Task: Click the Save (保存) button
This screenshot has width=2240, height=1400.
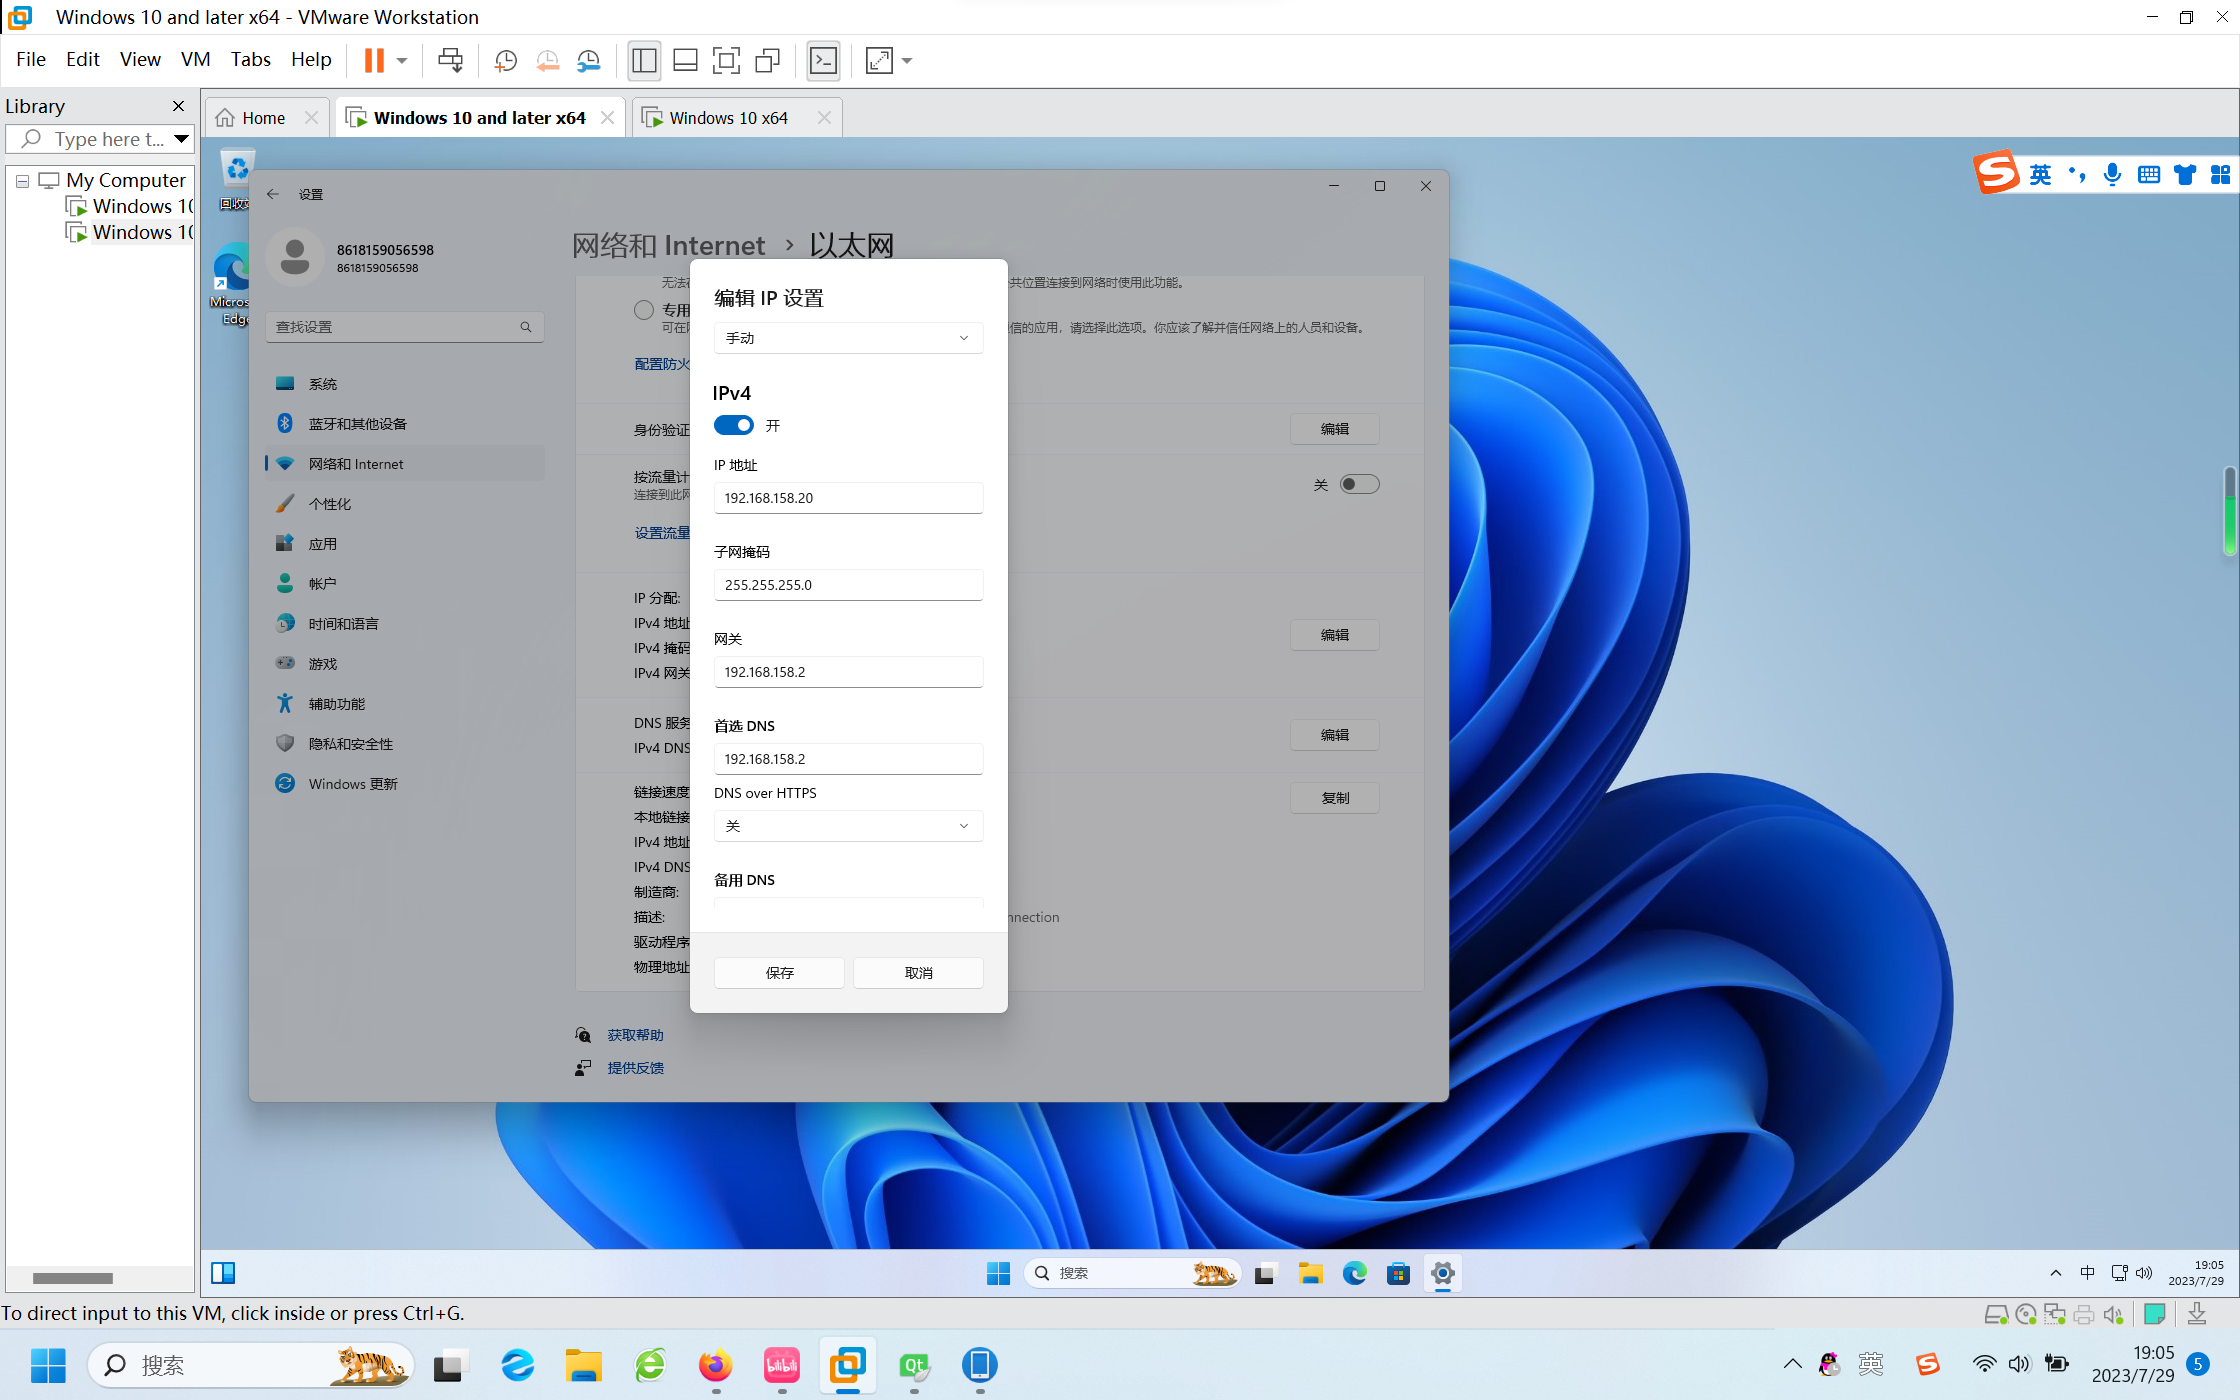Action: click(x=779, y=973)
